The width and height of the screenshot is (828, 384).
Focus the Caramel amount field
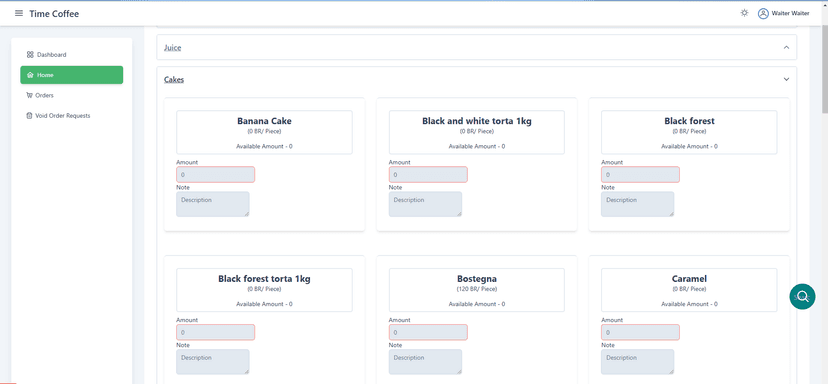[640, 332]
